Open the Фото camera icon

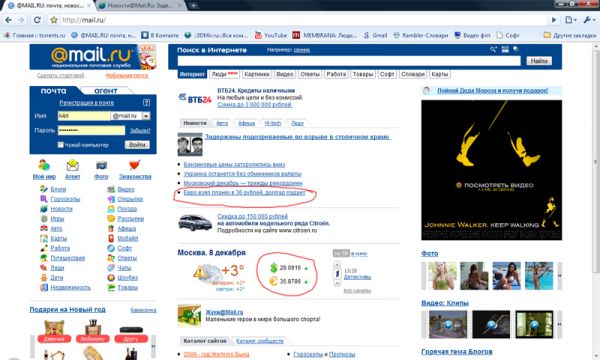(x=101, y=165)
